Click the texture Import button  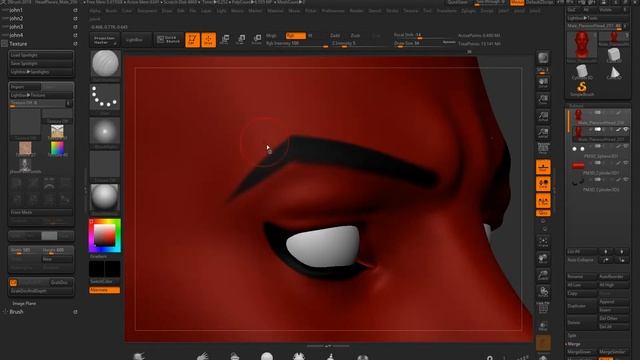pos(24,87)
